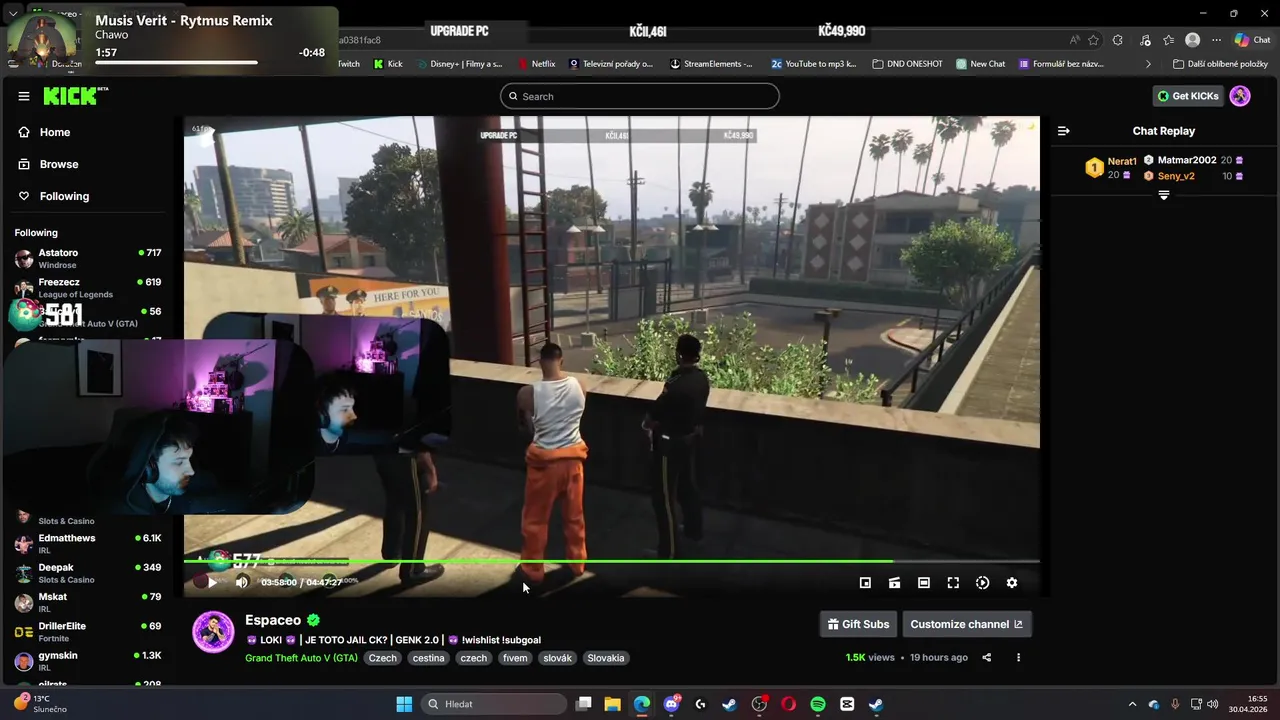The width and height of the screenshot is (1280, 720).
Task: Show hidden system tray icons
Action: coord(1132,704)
